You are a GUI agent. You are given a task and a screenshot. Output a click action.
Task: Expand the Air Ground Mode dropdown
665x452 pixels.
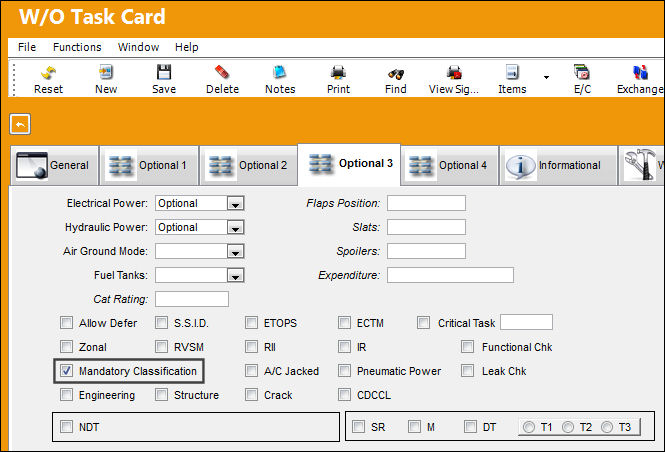[235, 251]
